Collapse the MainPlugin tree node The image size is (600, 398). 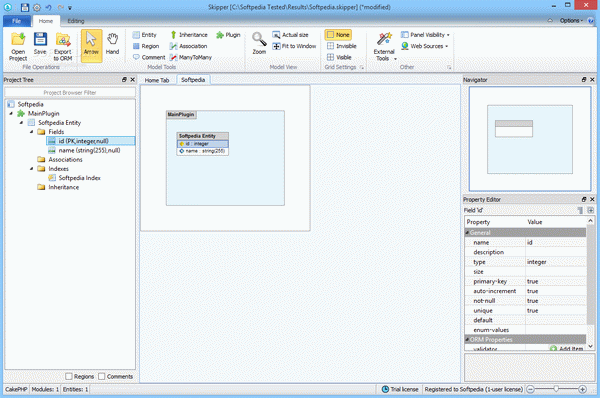[11, 114]
